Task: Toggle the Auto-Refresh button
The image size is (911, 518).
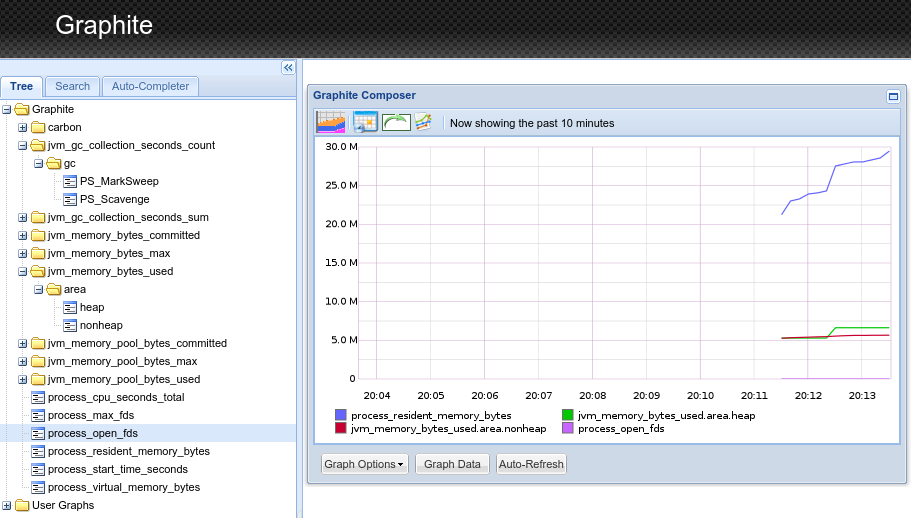Action: point(531,464)
